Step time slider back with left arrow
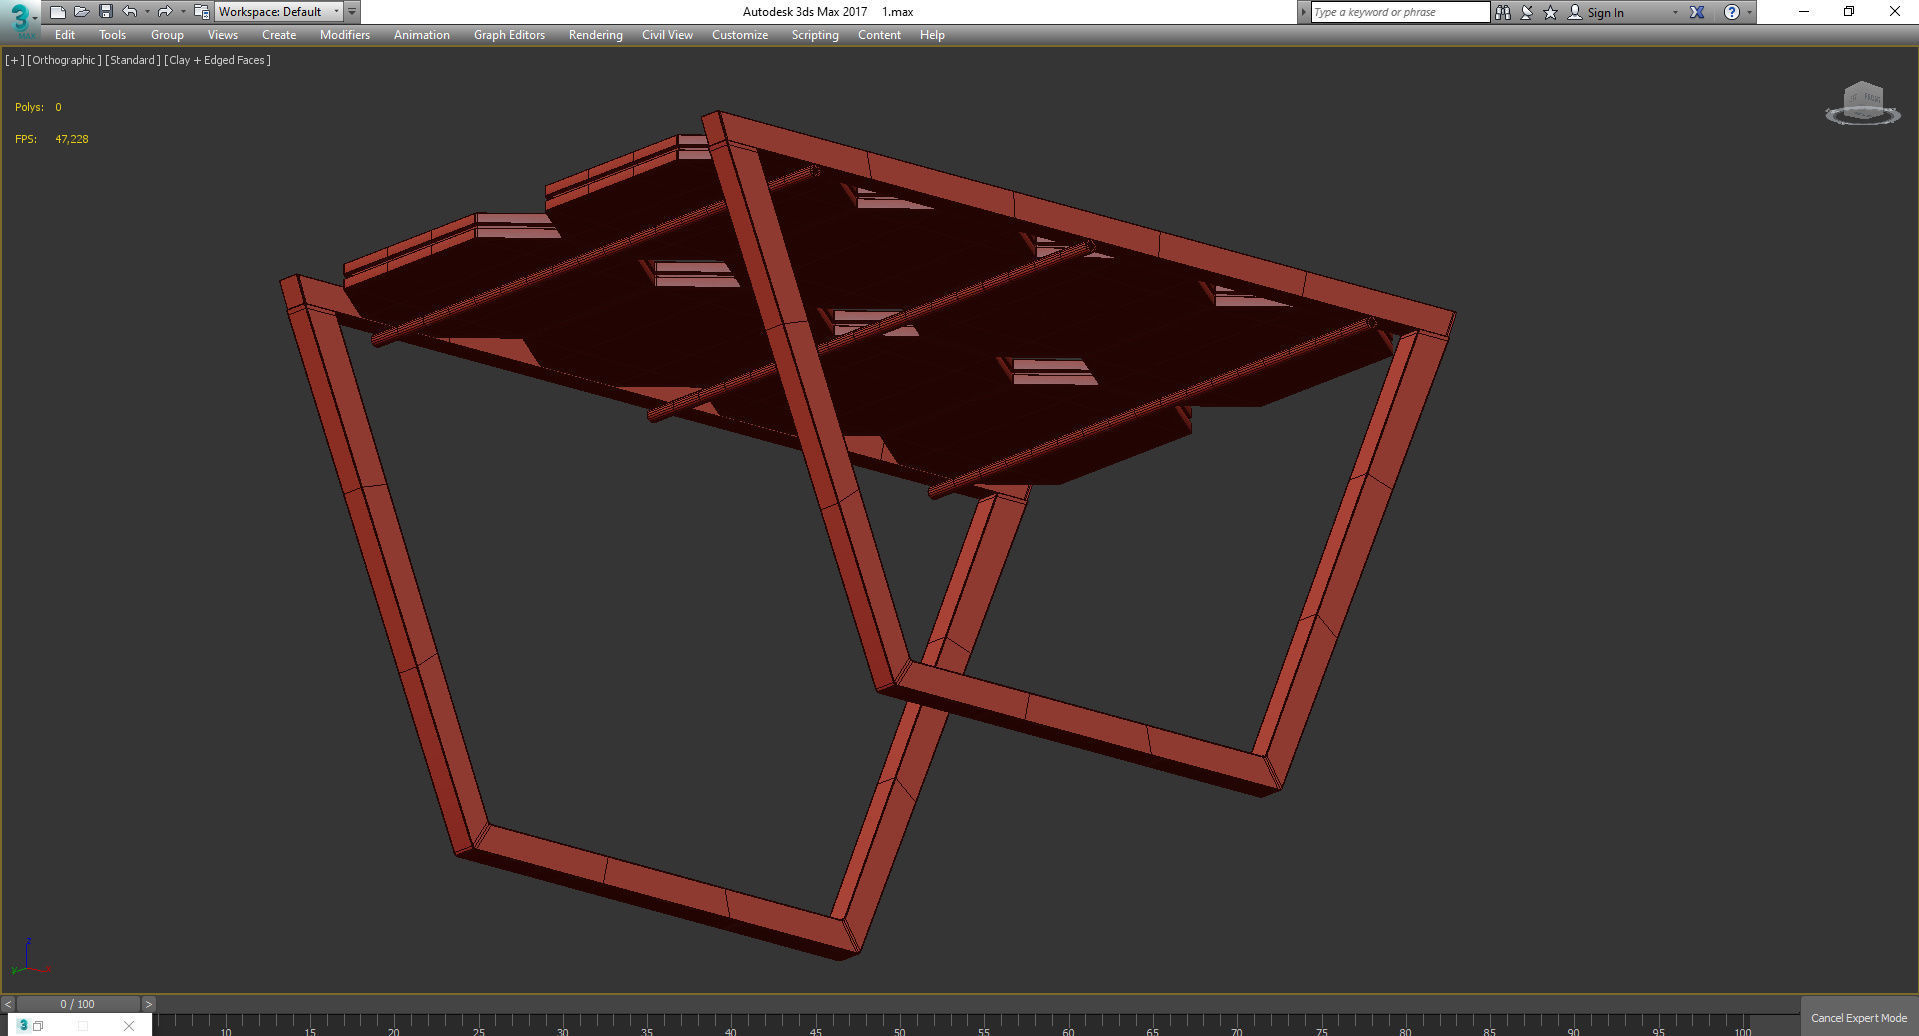The width and height of the screenshot is (1919, 1036). 8,1004
